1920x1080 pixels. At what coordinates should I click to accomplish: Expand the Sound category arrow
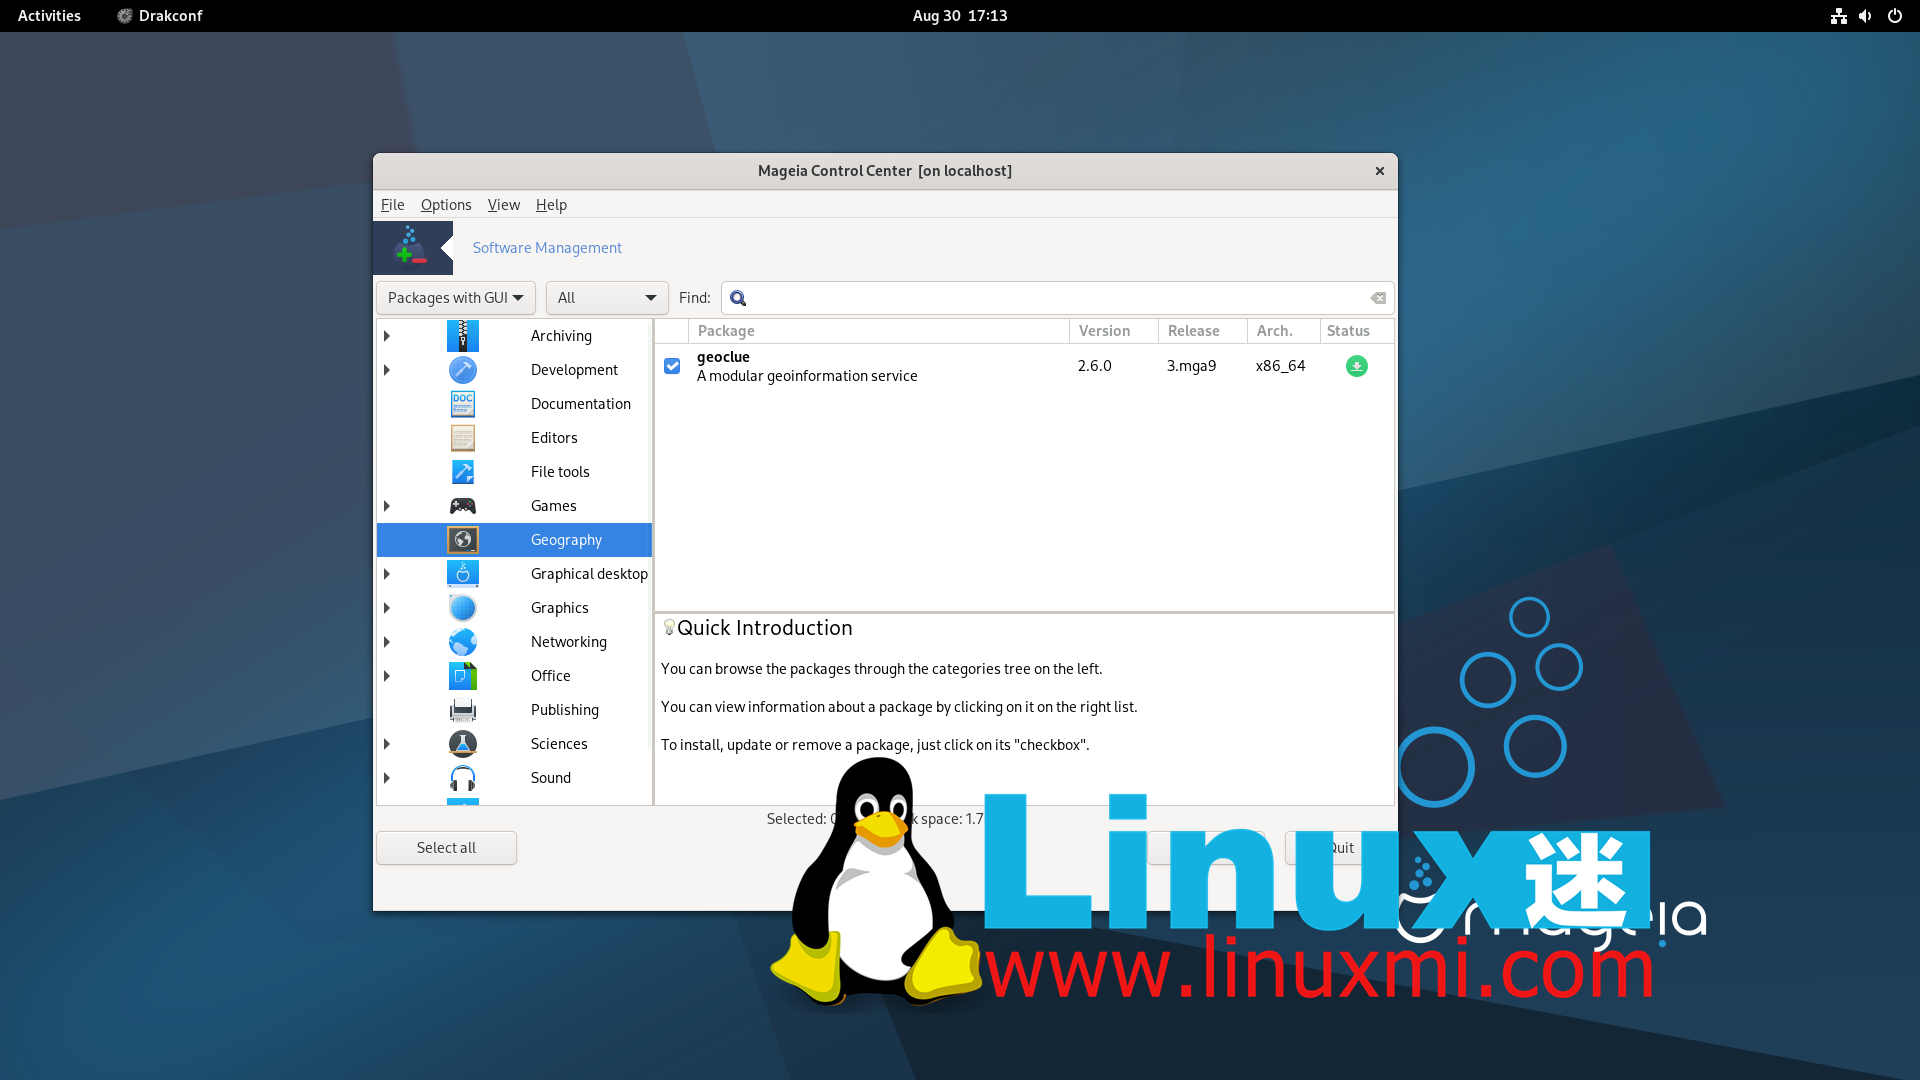click(x=387, y=778)
